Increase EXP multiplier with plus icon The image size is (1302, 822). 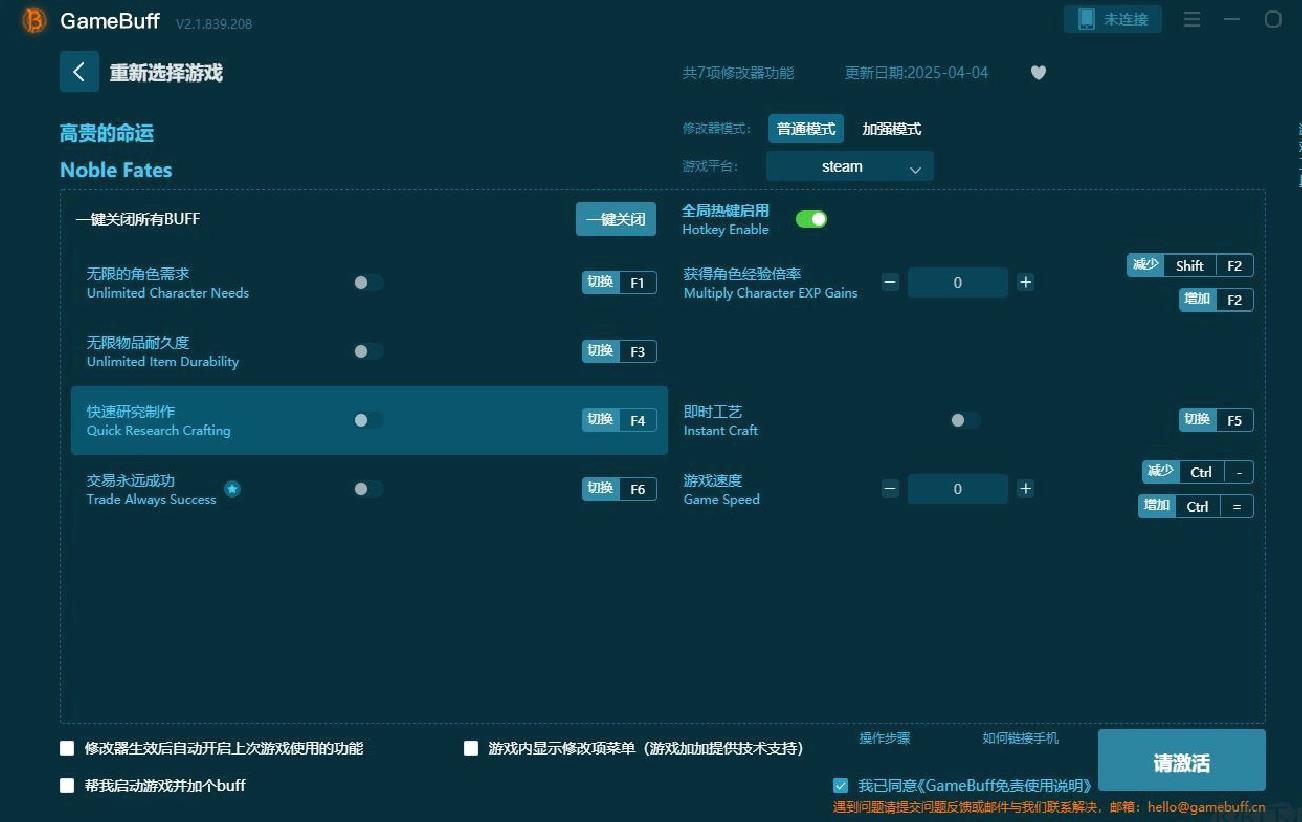pyautogui.click(x=1025, y=282)
